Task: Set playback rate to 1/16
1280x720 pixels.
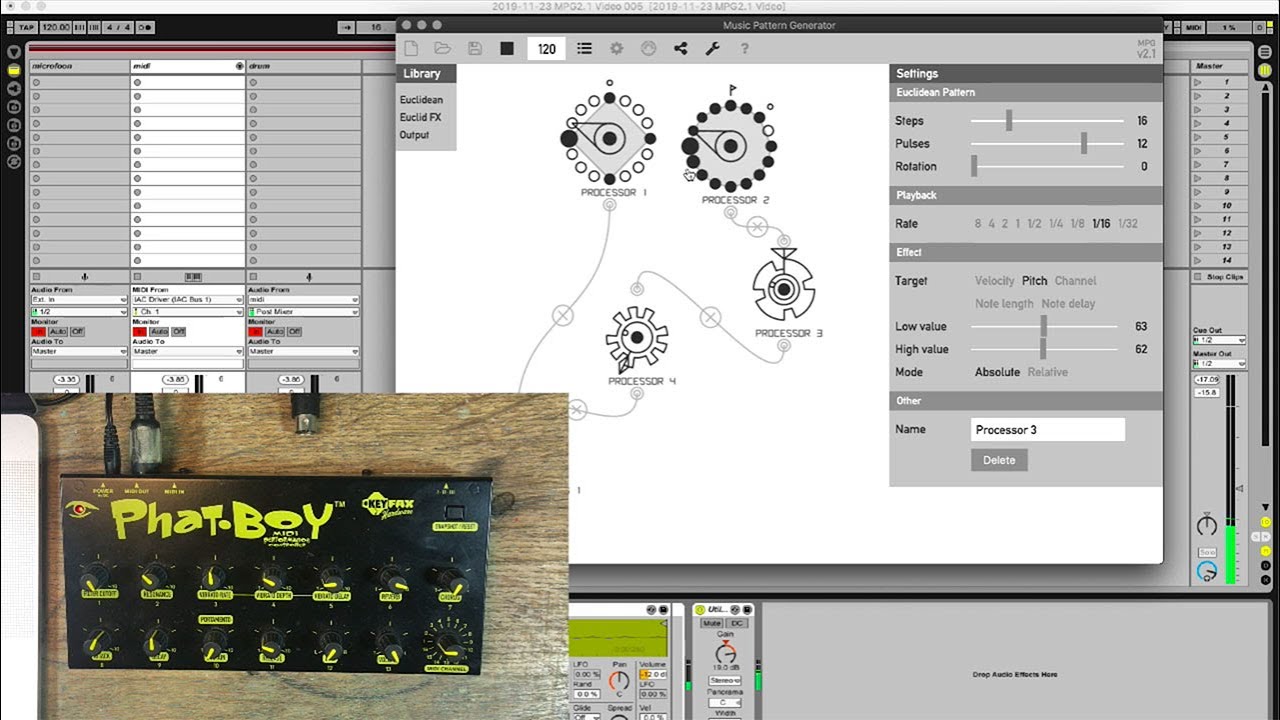Action: coord(1101,224)
